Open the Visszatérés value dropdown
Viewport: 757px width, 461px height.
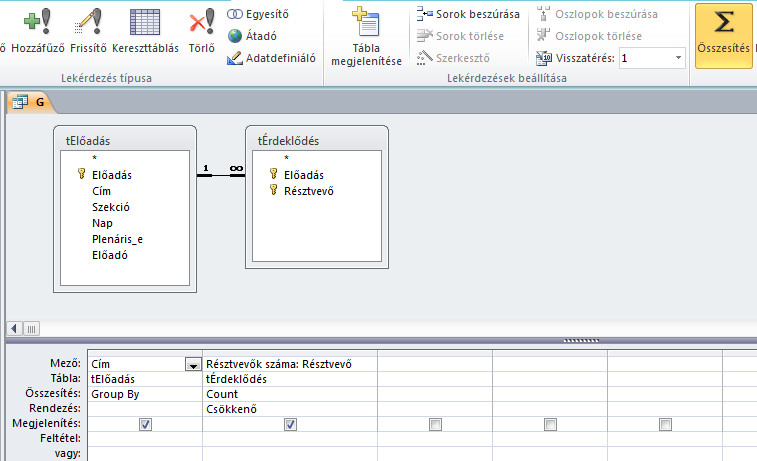point(679,59)
